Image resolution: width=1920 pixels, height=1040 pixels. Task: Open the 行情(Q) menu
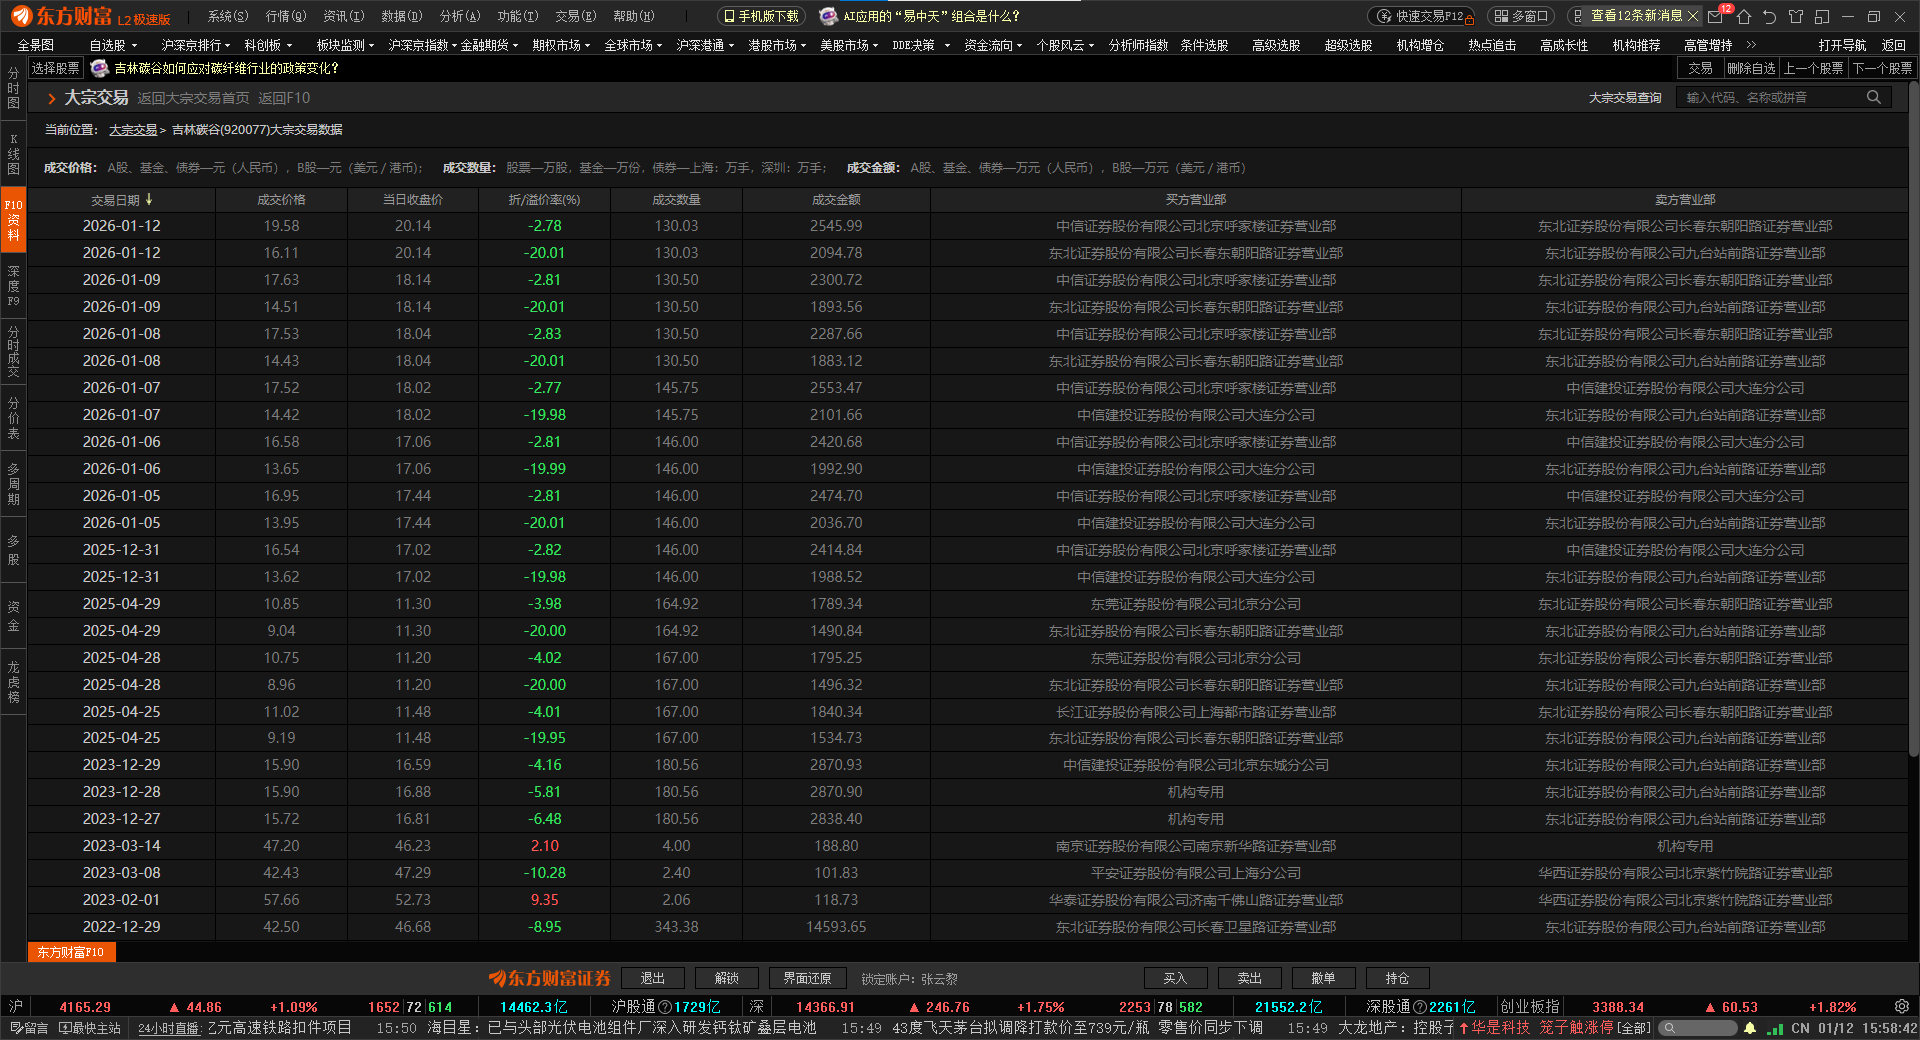coord(286,16)
